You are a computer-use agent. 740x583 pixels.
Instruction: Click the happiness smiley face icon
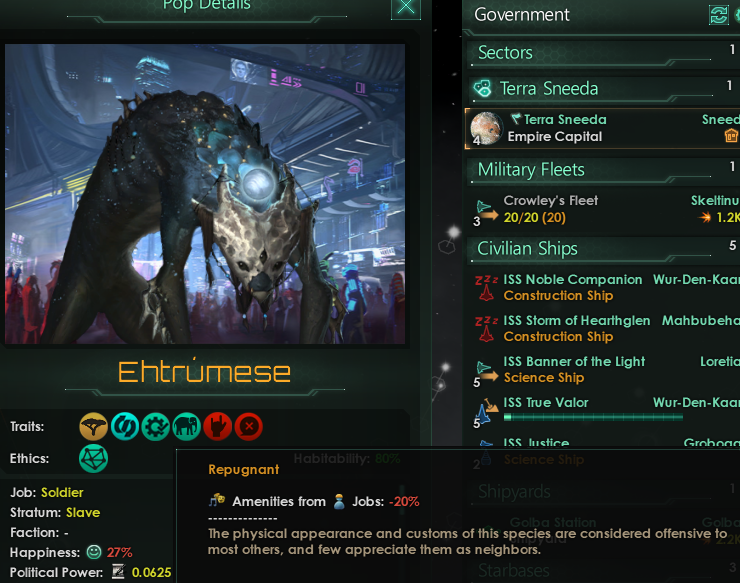click(x=94, y=552)
